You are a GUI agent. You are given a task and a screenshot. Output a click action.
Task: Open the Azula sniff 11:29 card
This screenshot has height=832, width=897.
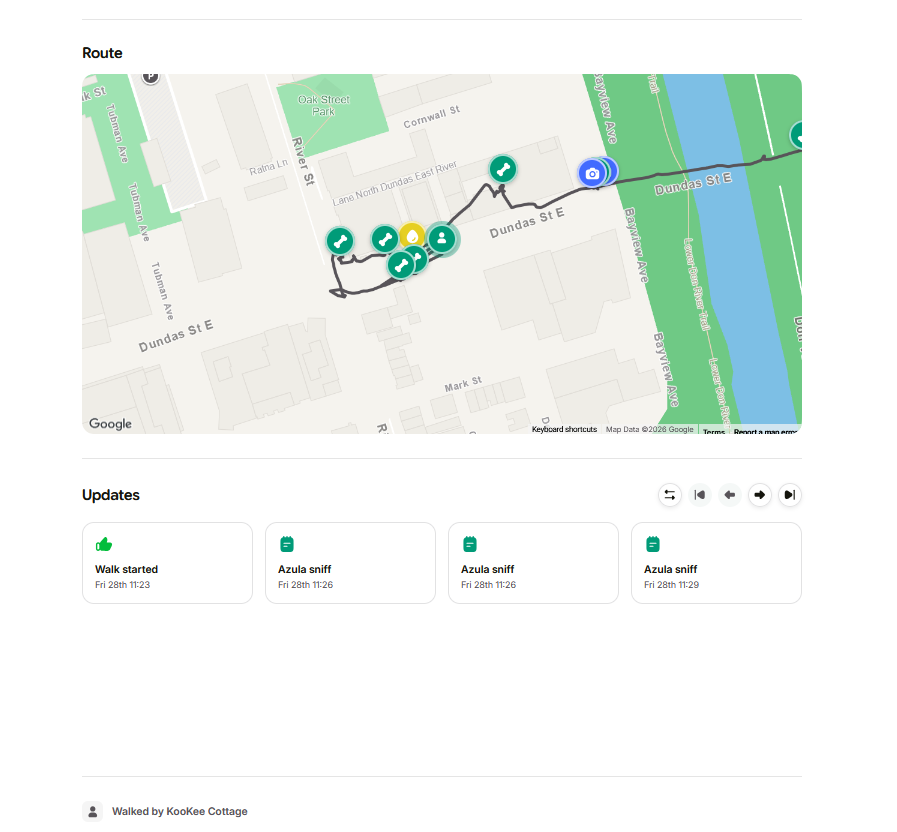coord(716,563)
